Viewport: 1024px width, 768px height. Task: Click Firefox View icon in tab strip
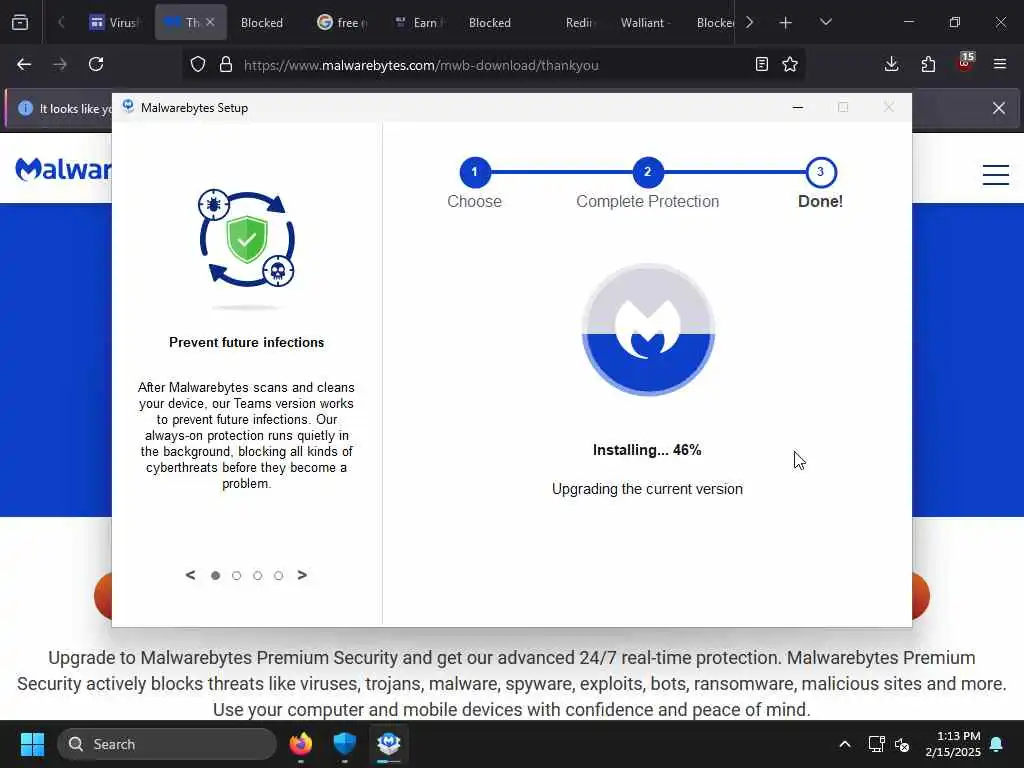[20, 22]
